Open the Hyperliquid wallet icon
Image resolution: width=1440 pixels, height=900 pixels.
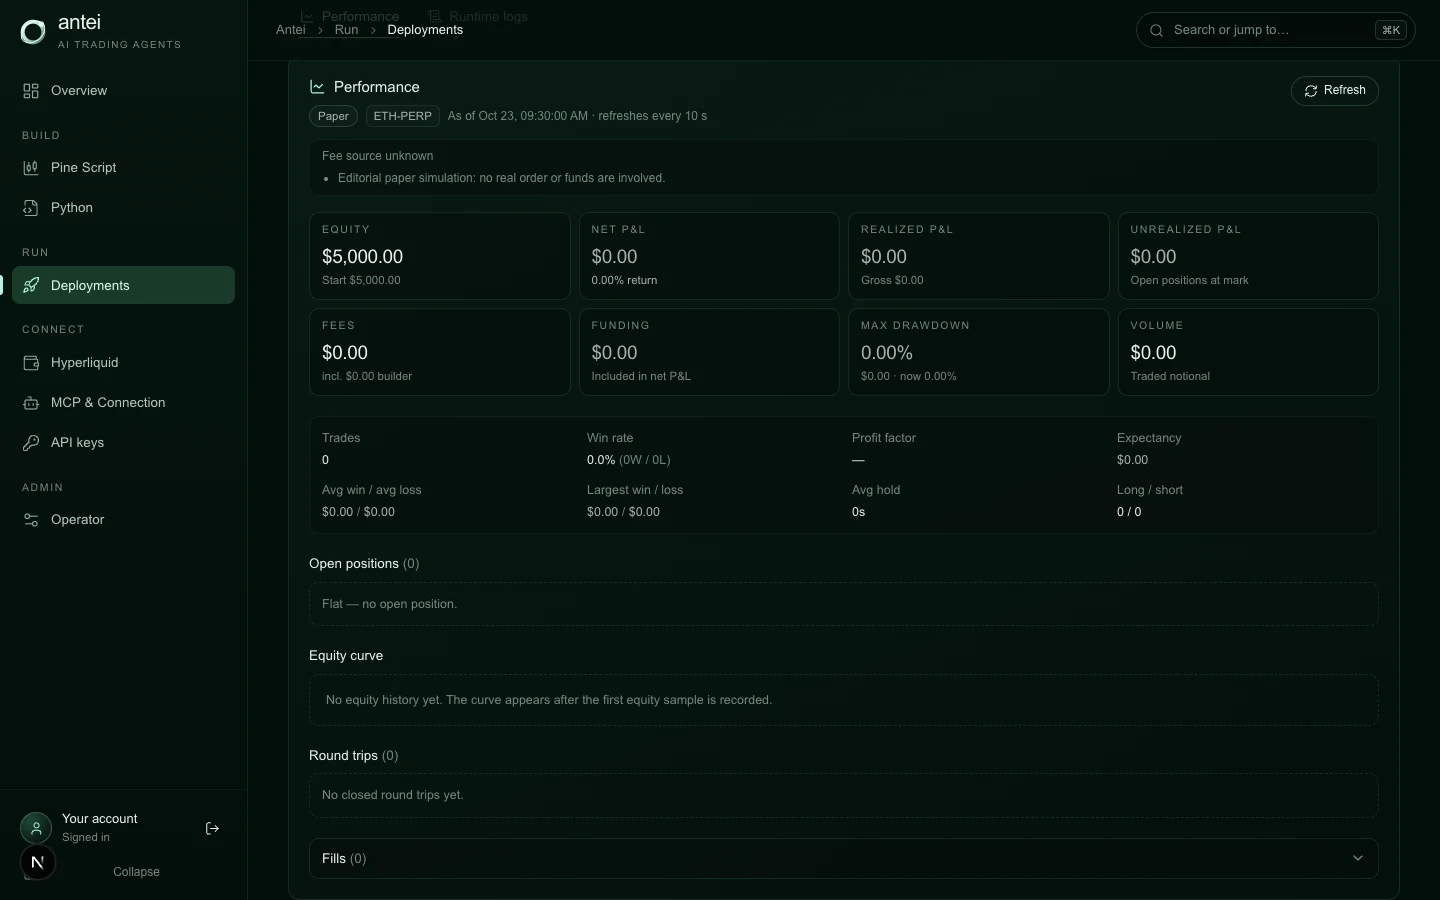31,363
